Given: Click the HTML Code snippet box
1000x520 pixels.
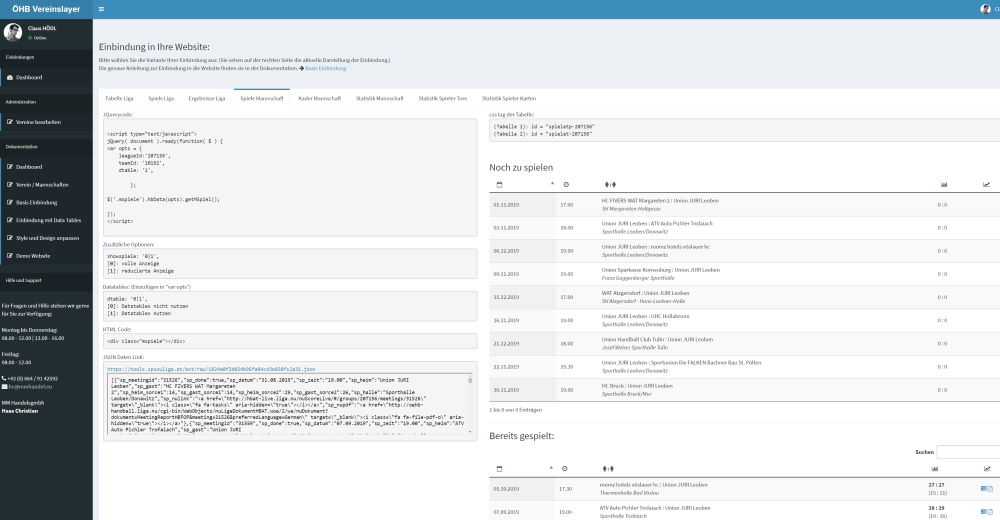Looking at the screenshot, I should [x=290, y=341].
